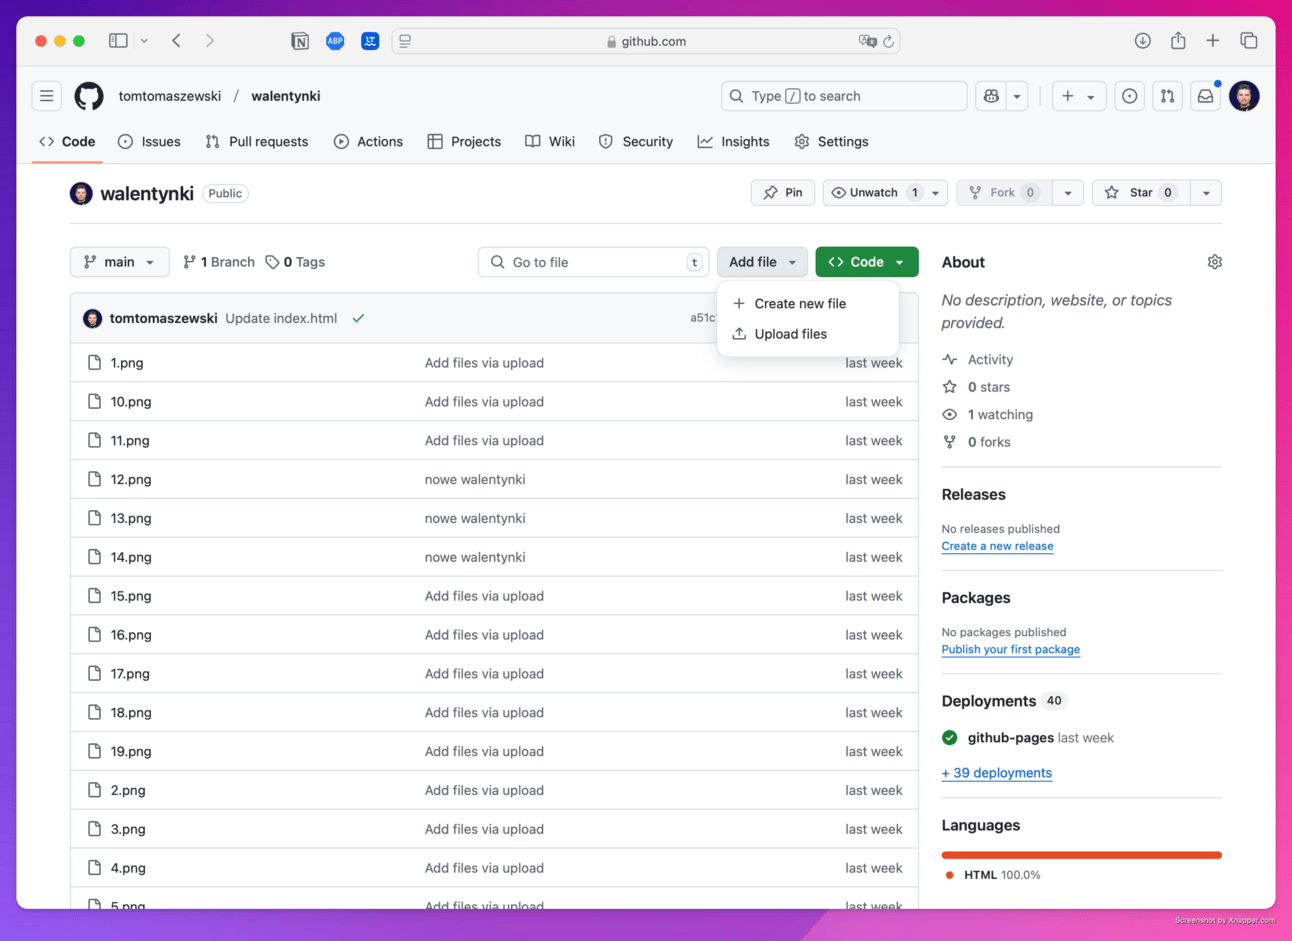
Task: Star the walentynki repository
Action: click(1140, 192)
